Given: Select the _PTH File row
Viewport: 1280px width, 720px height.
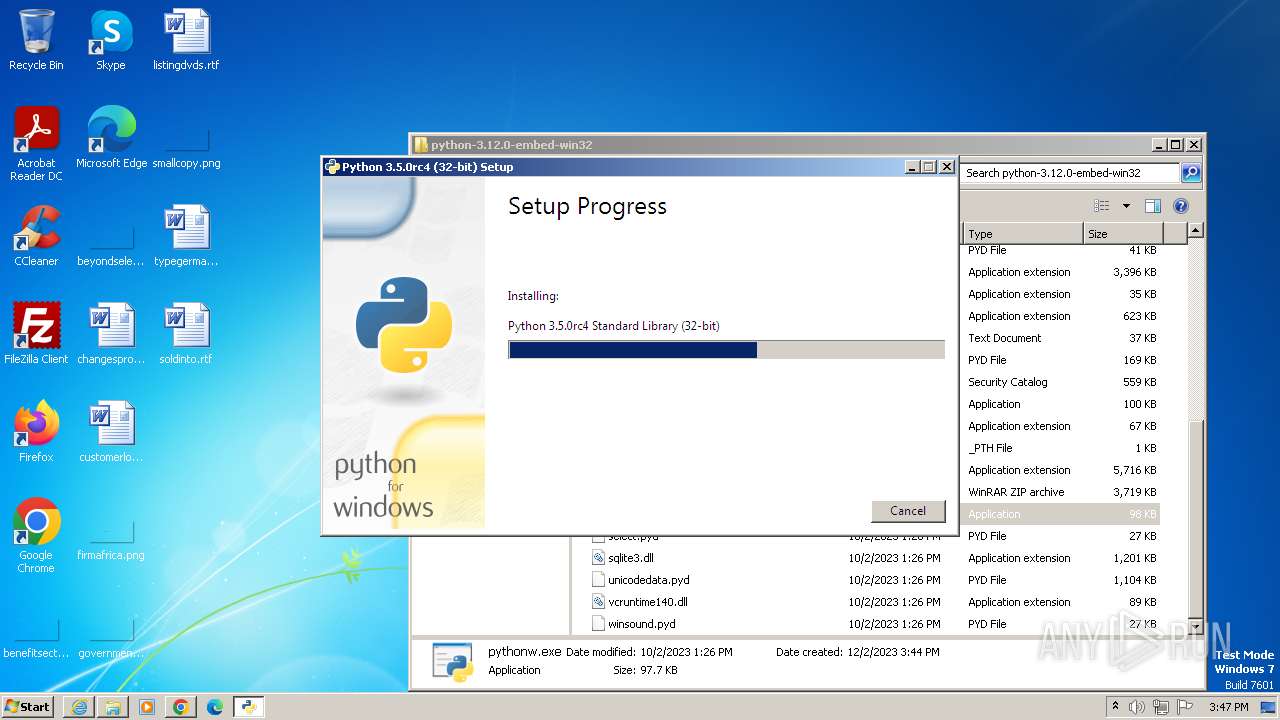Looking at the screenshot, I should point(1060,448).
